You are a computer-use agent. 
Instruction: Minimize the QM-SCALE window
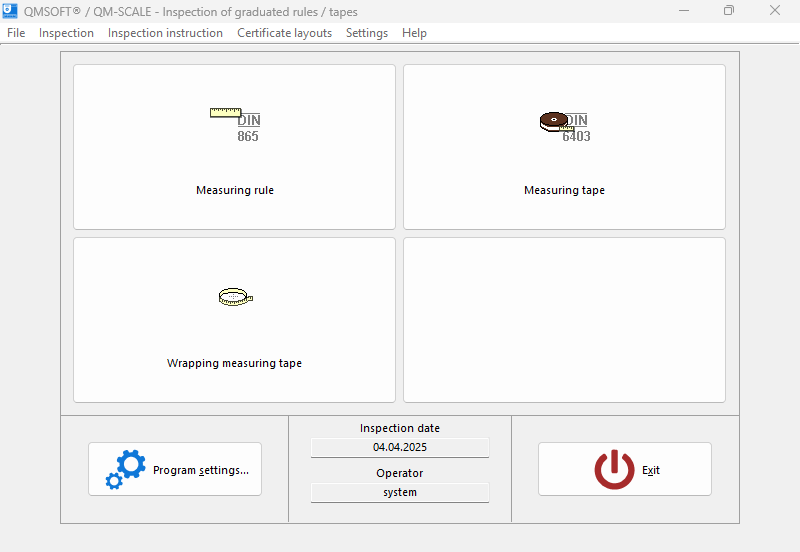pyautogui.click(x=684, y=11)
